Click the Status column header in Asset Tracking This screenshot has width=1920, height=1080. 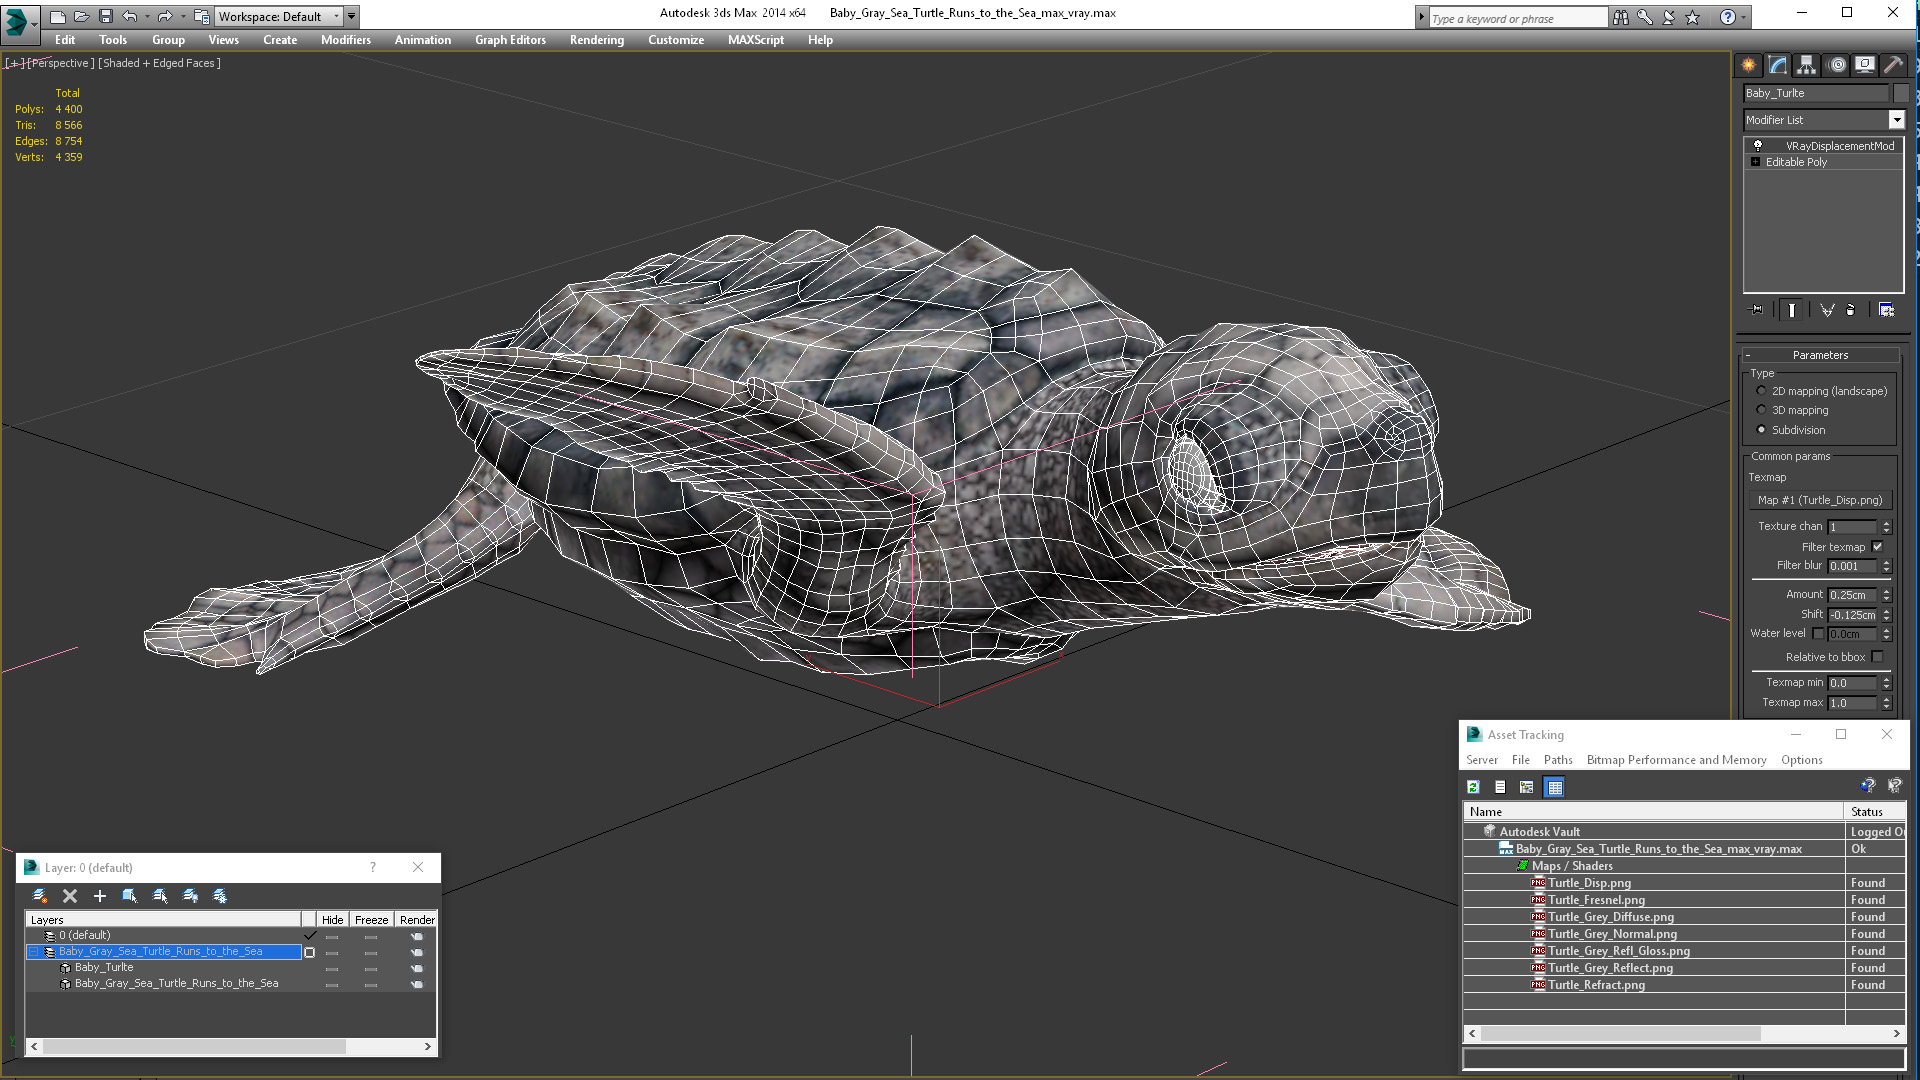(1874, 812)
